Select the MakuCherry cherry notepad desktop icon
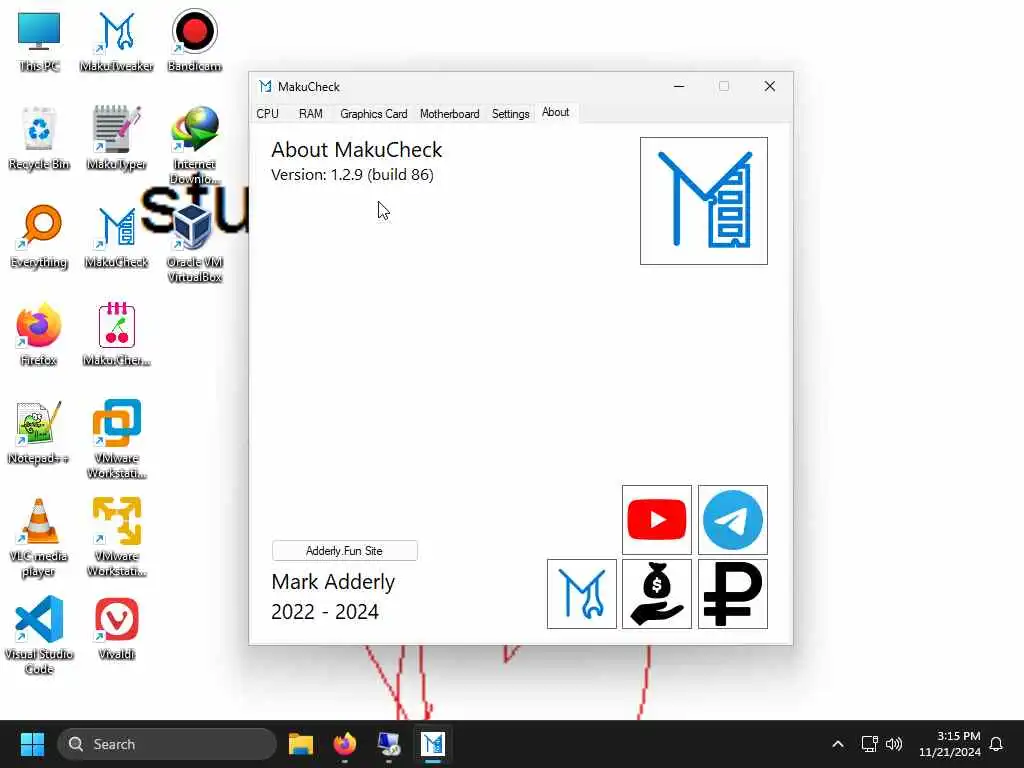This screenshot has width=1024, height=768. pos(117,334)
